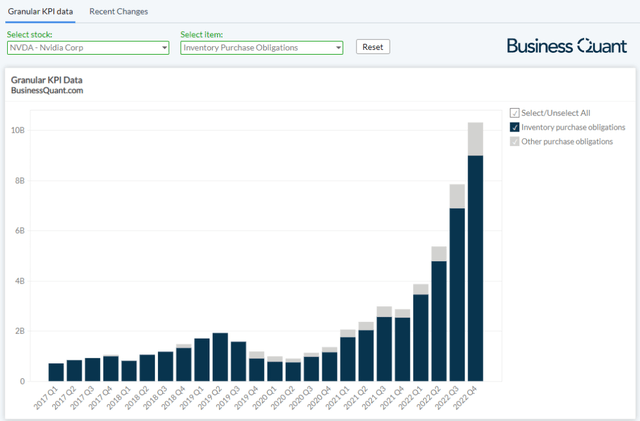Image resolution: width=640 pixels, height=421 pixels.
Task: Select the 2022 Q3 bar
Action: (x=457, y=294)
